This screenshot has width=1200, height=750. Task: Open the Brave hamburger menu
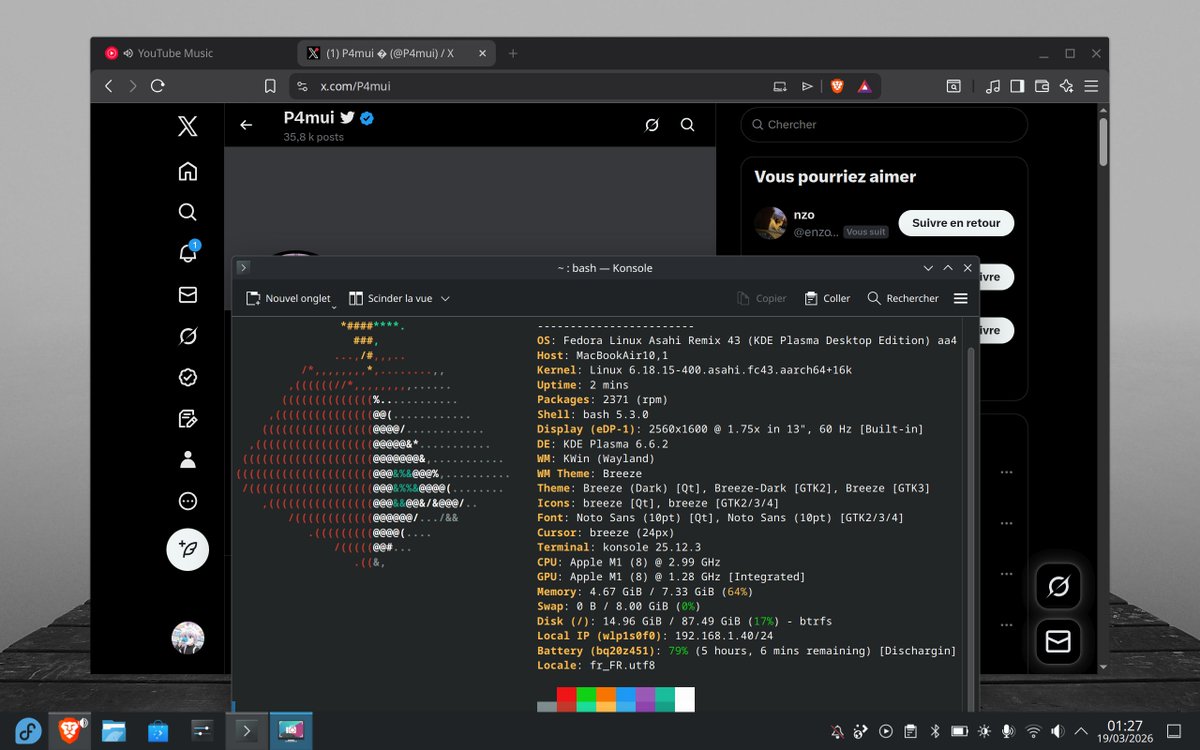1091,86
